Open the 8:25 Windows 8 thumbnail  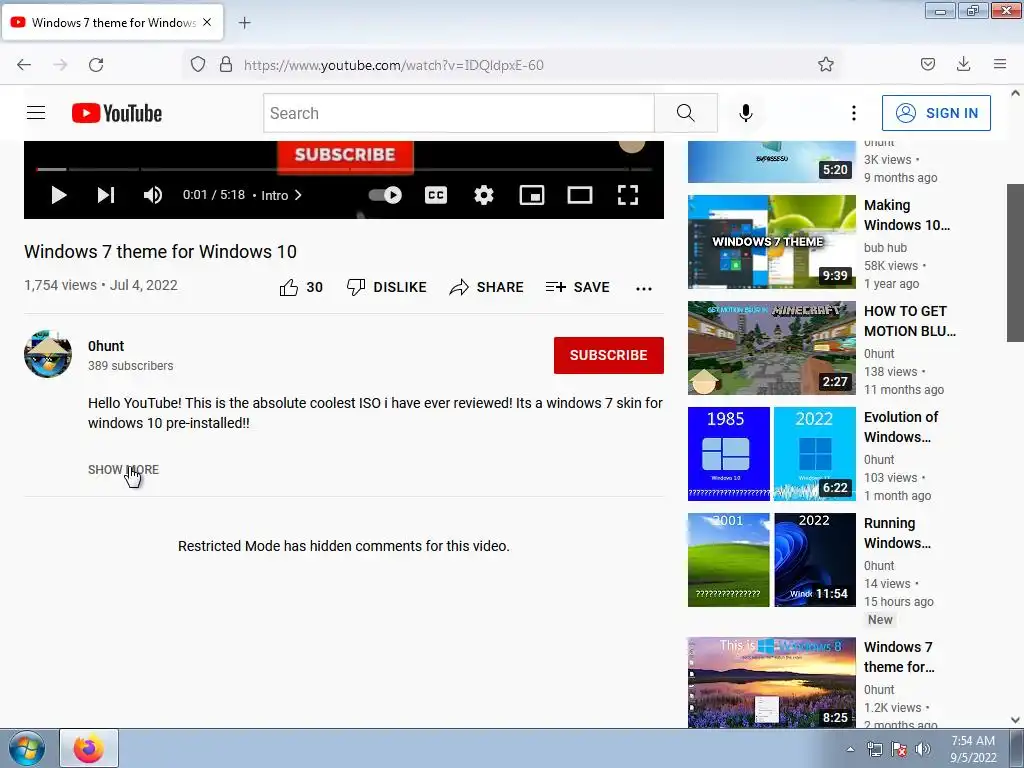(x=771, y=682)
